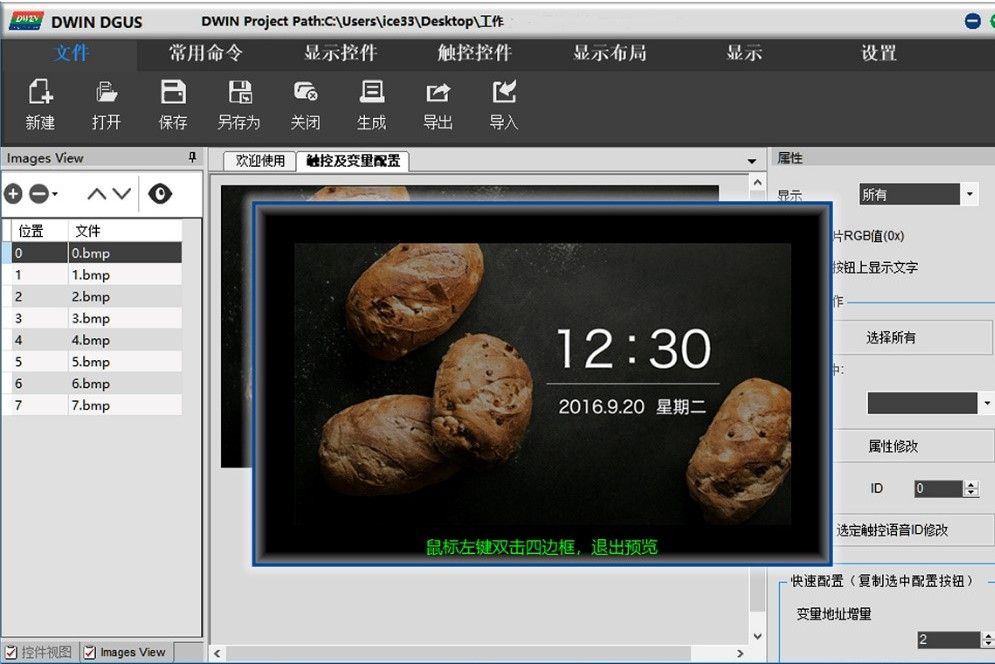Screen dimensions: 995x664
Task: Select 3.bmp in the image list
Action: tap(92, 318)
